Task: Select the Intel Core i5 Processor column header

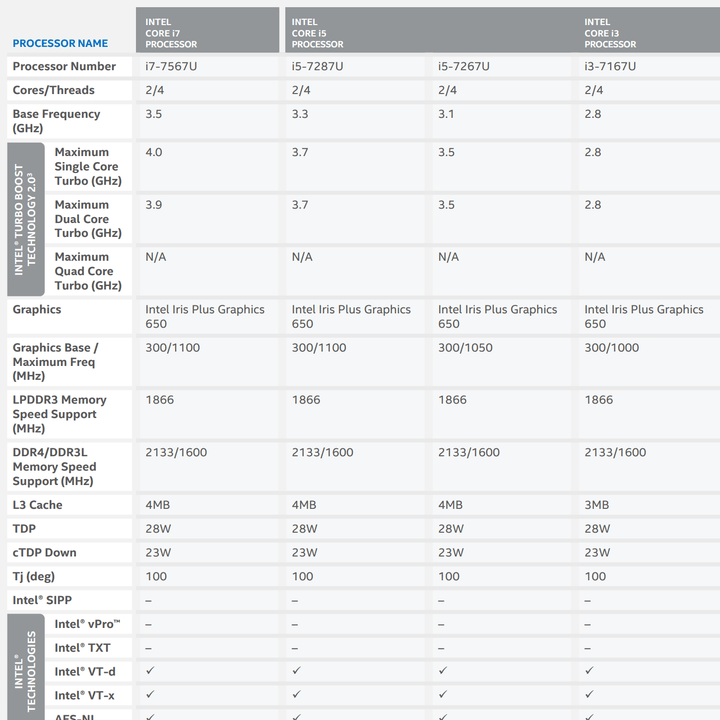Action: [x=317, y=33]
